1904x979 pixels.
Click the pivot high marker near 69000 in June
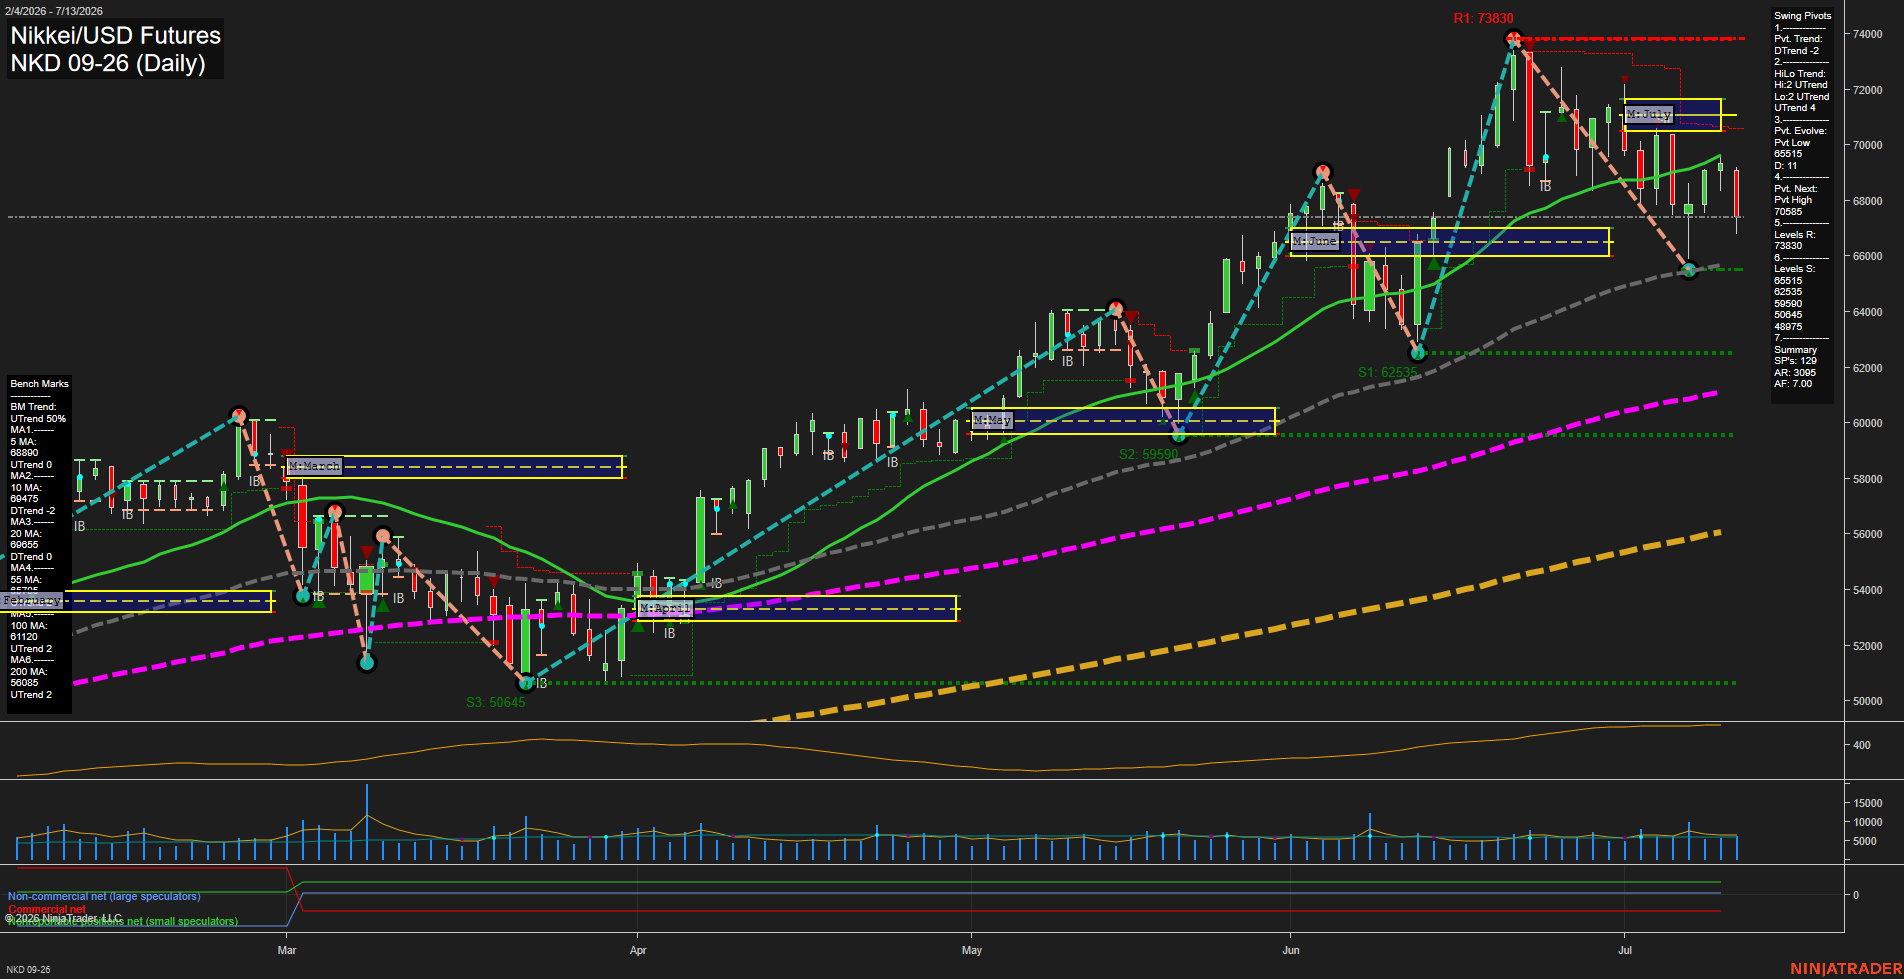1323,172
